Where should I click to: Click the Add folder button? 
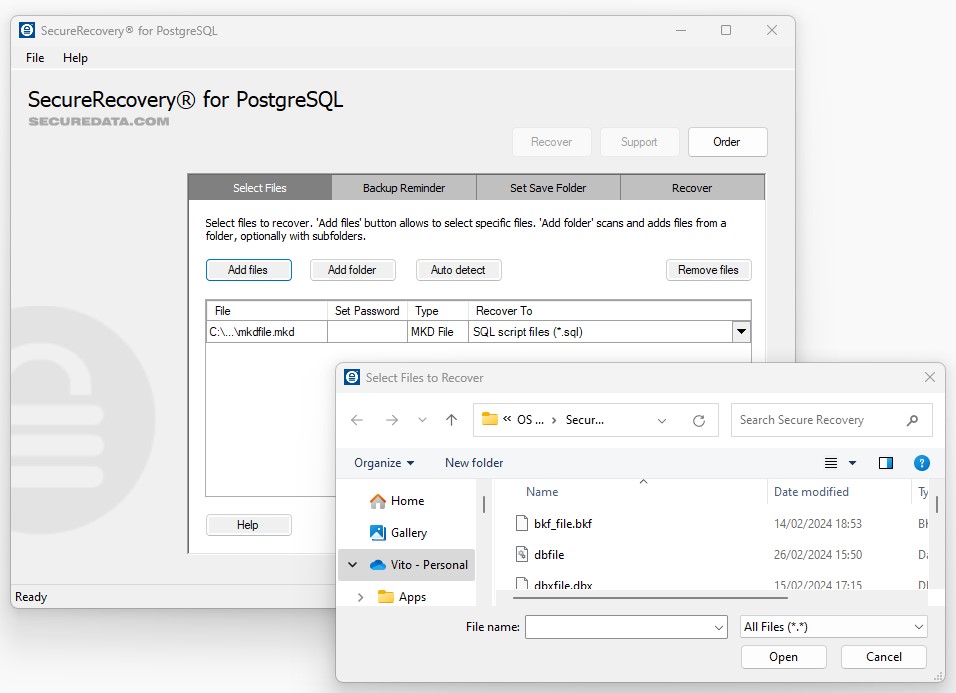[x=352, y=270]
